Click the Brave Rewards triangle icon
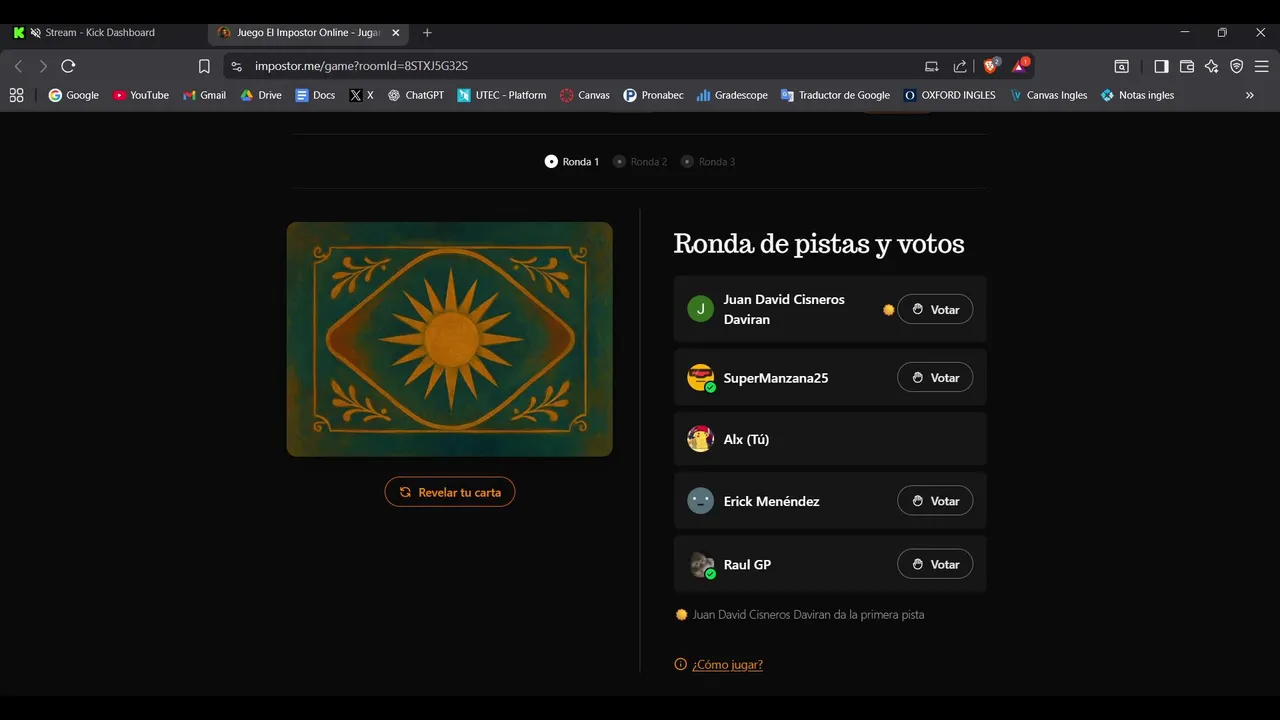 coord(1019,66)
